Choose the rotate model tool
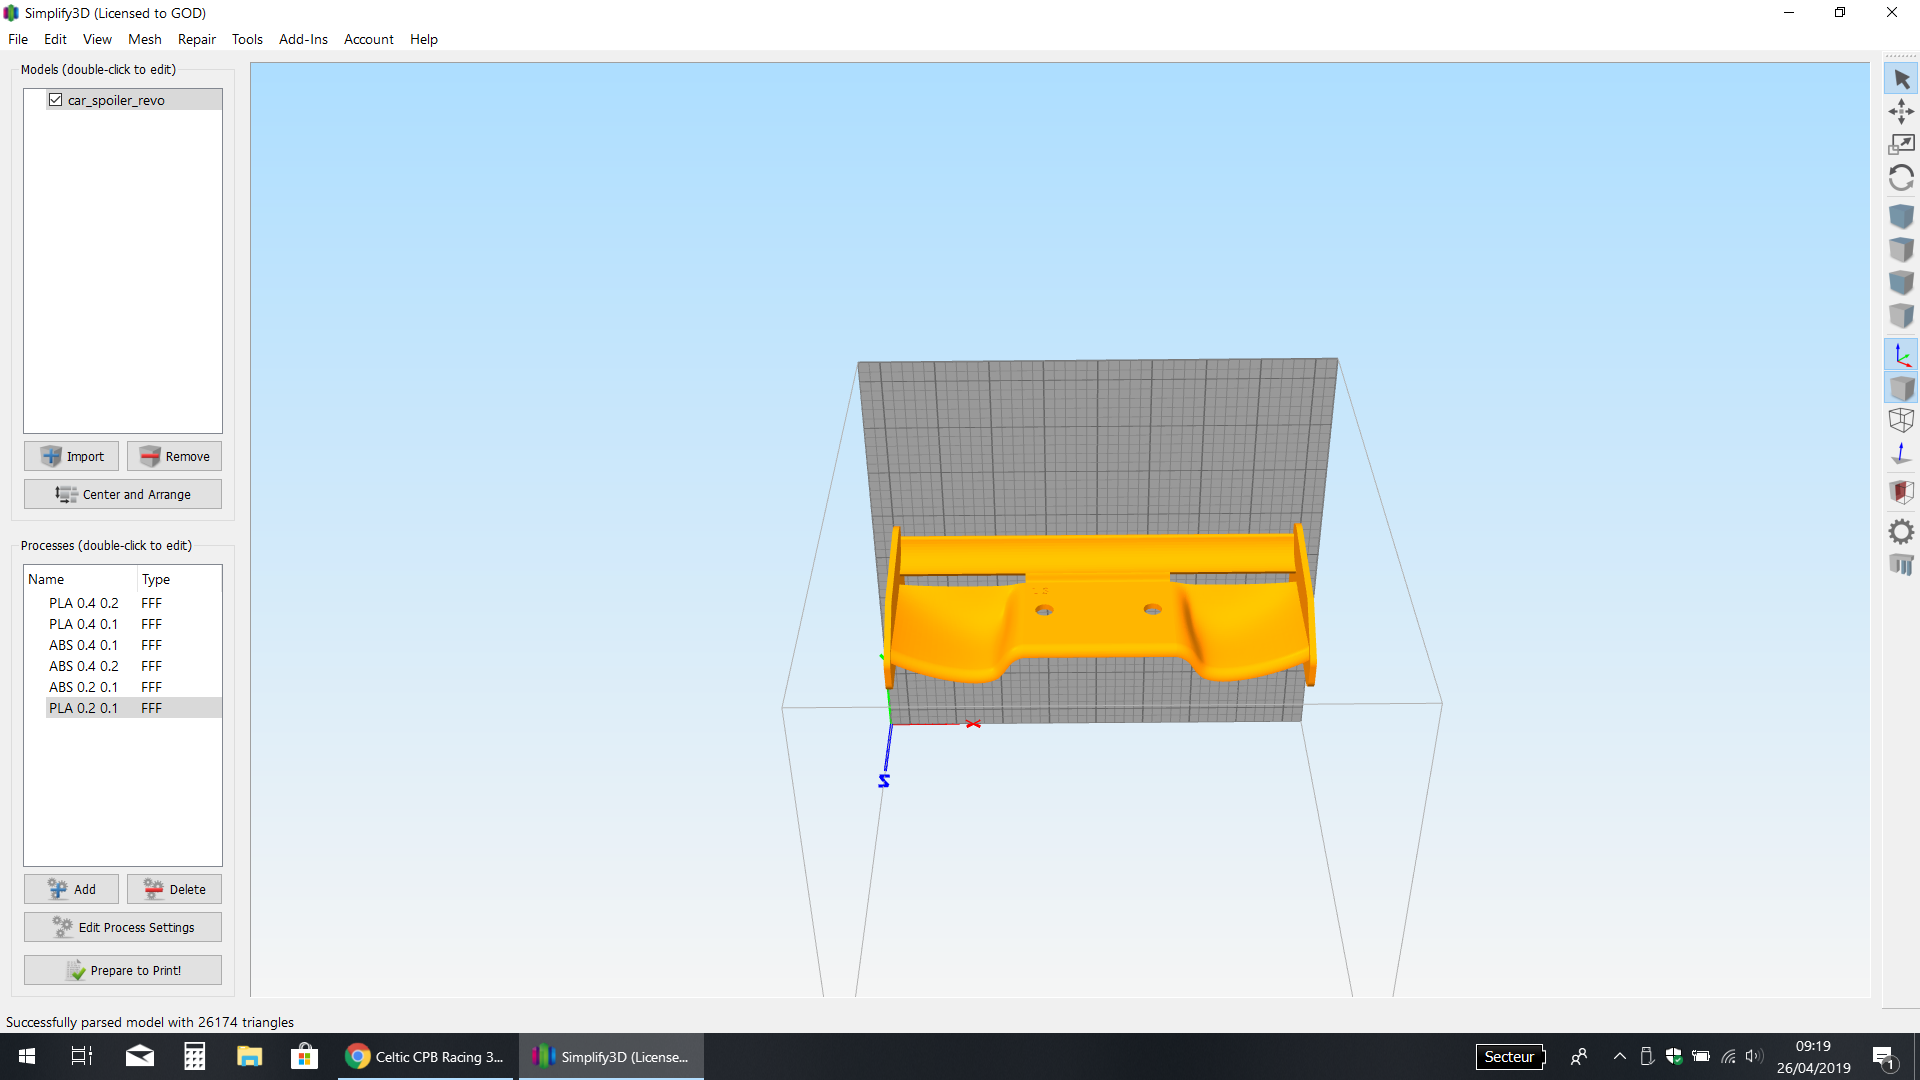This screenshot has width=1920, height=1080. (x=1901, y=178)
